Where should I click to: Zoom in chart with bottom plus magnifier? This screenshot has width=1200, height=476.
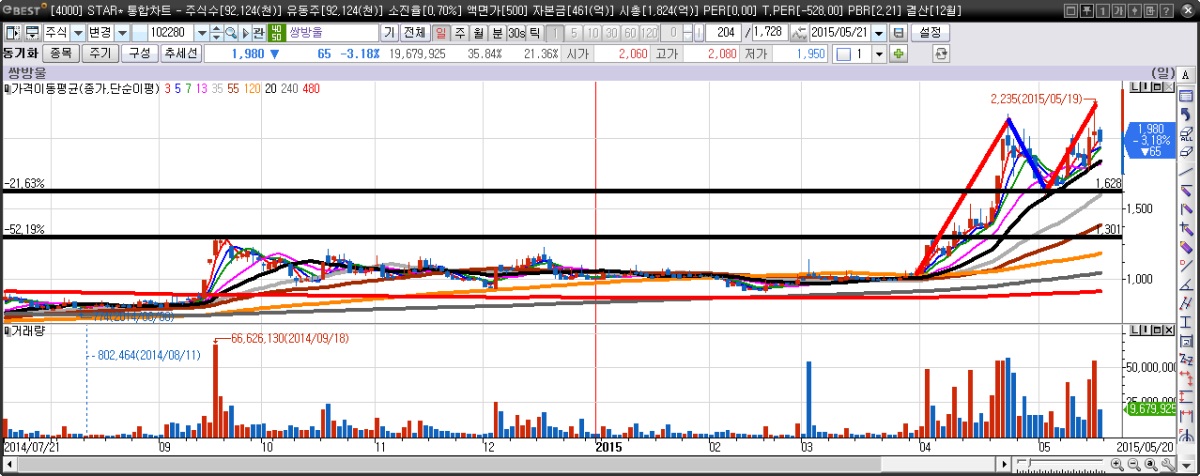[x=1117, y=465]
